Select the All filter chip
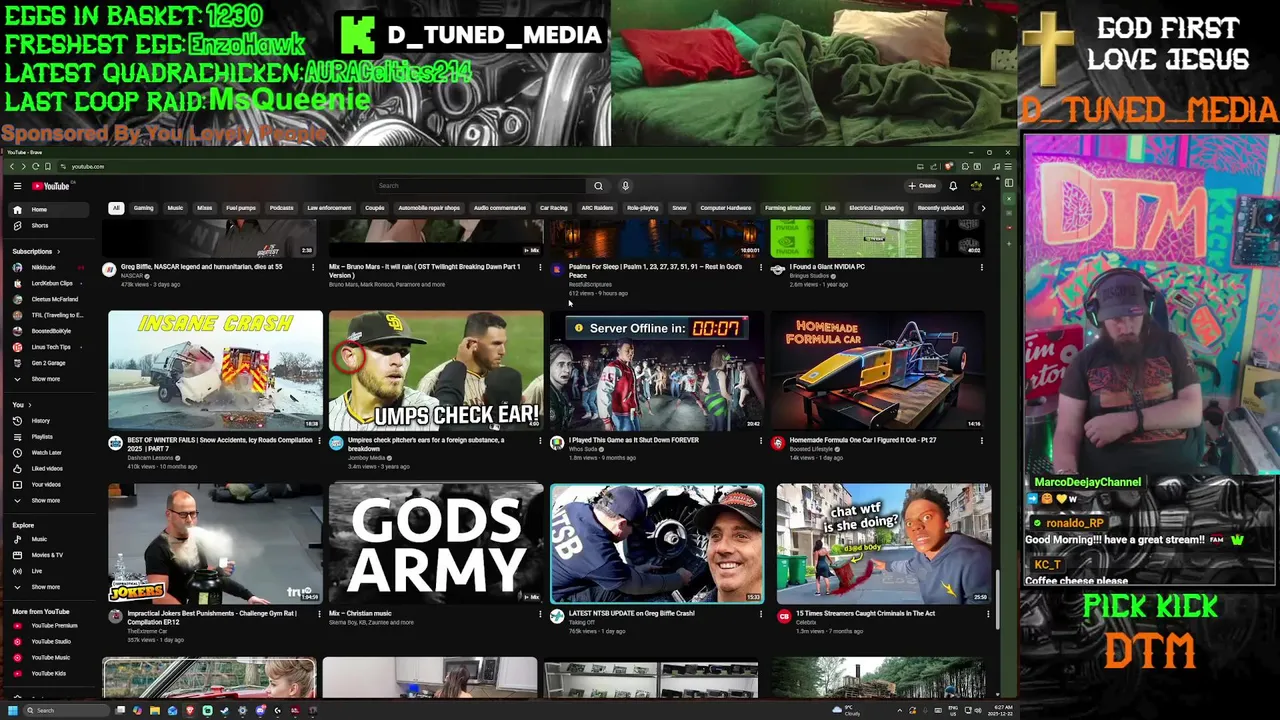The image size is (1280, 720). [116, 208]
